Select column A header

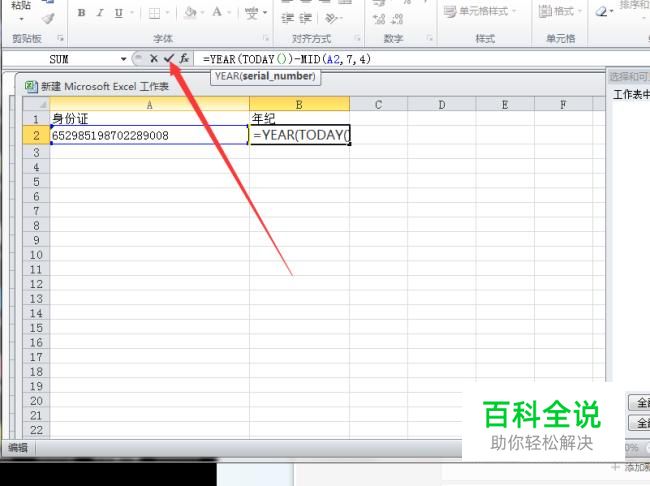coord(149,104)
